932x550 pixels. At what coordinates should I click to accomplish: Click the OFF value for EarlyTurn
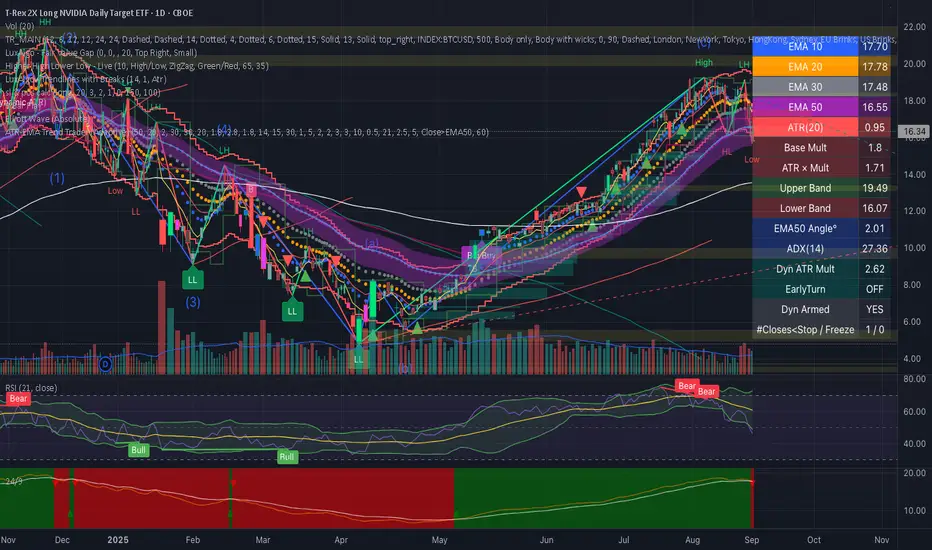click(874, 289)
